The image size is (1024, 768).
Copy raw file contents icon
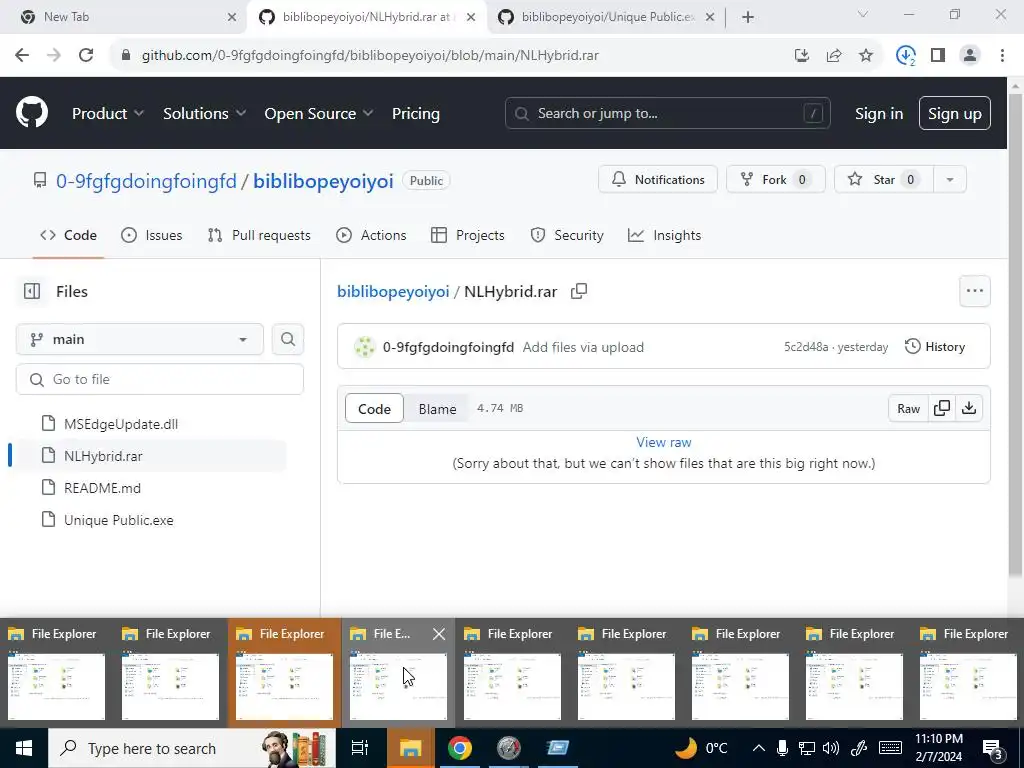click(x=942, y=408)
